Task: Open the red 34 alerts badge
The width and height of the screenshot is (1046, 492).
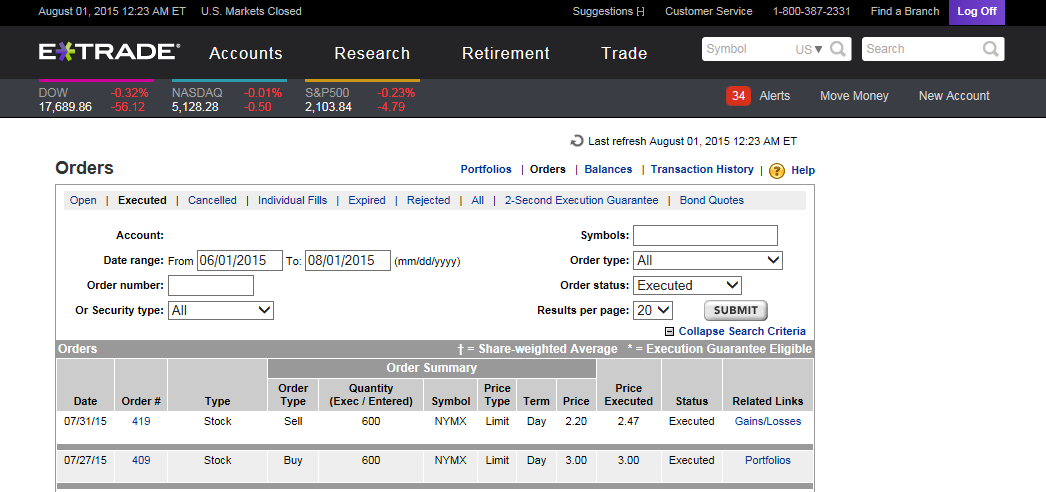Action: click(x=739, y=96)
